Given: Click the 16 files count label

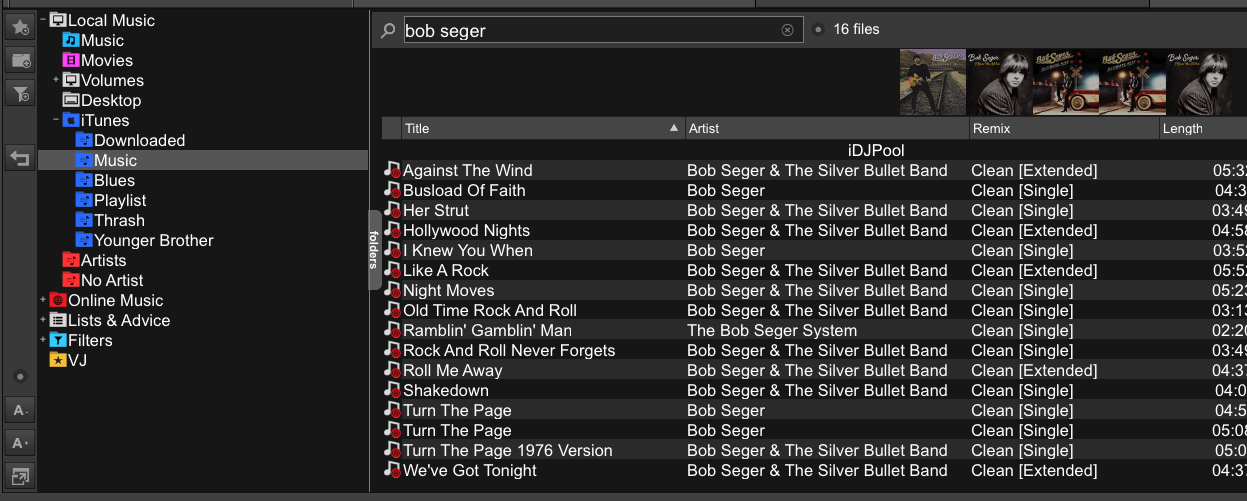Looking at the screenshot, I should pyautogui.click(x=856, y=29).
